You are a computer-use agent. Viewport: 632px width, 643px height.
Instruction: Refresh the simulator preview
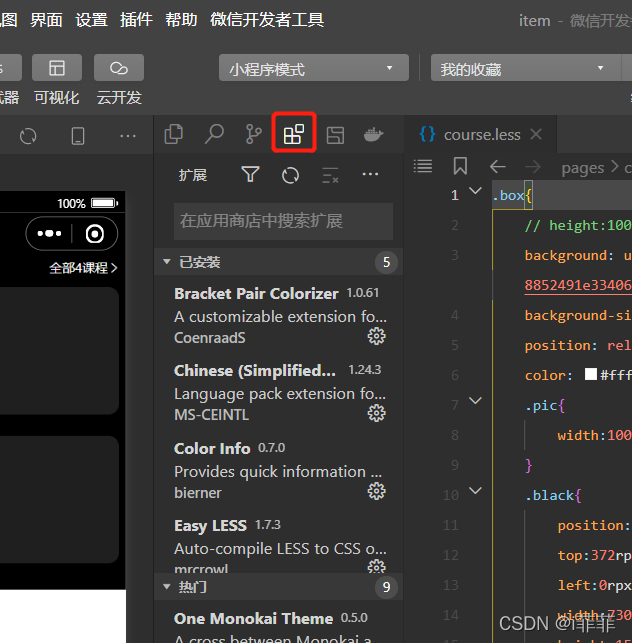tap(28, 136)
